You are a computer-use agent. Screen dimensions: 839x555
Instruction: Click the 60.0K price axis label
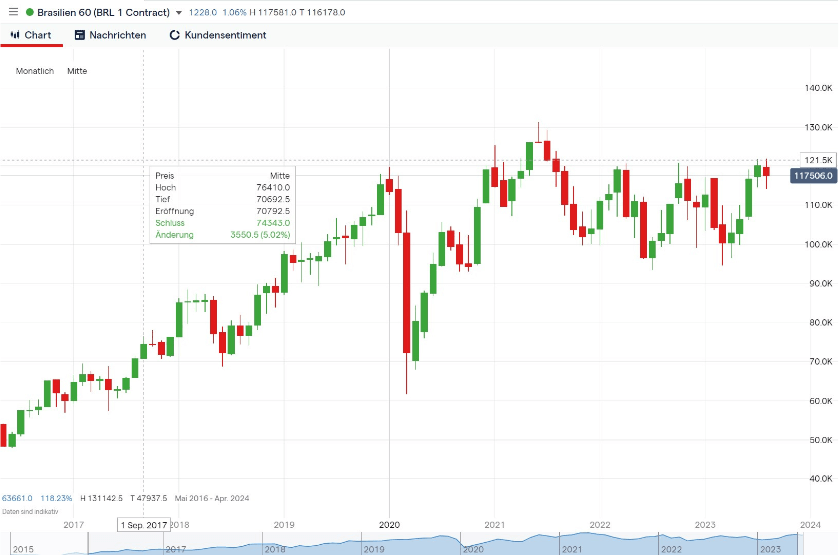[820, 401]
